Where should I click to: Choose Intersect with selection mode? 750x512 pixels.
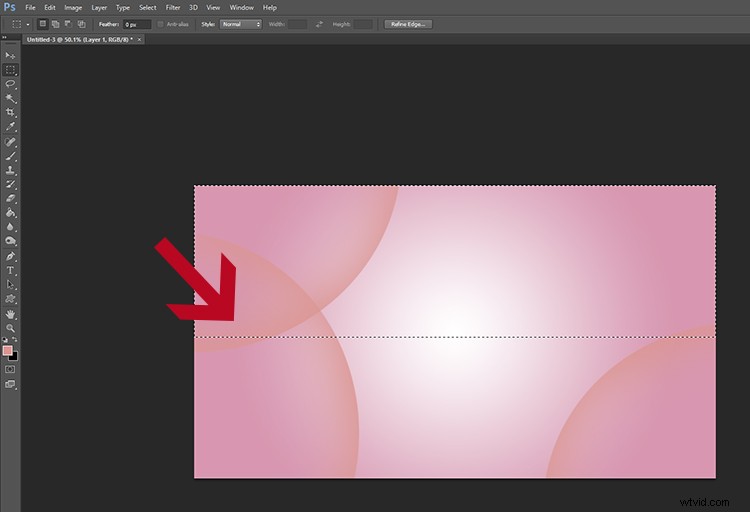pyautogui.click(x=81, y=24)
